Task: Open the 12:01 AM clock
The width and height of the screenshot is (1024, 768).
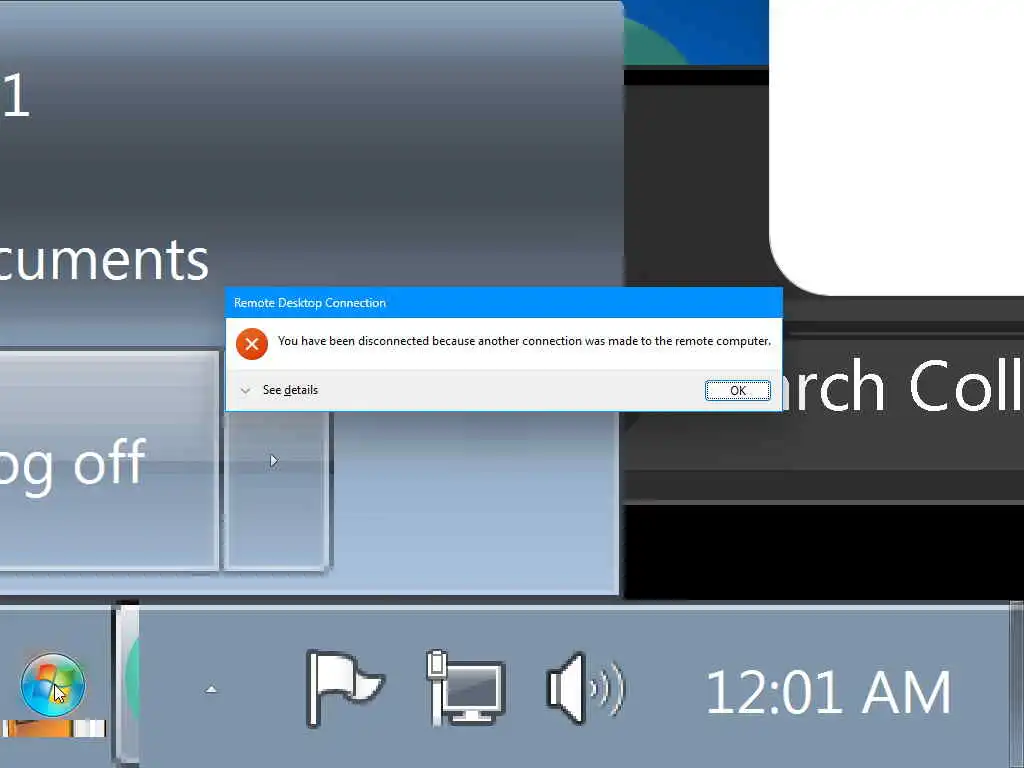Action: [828, 692]
